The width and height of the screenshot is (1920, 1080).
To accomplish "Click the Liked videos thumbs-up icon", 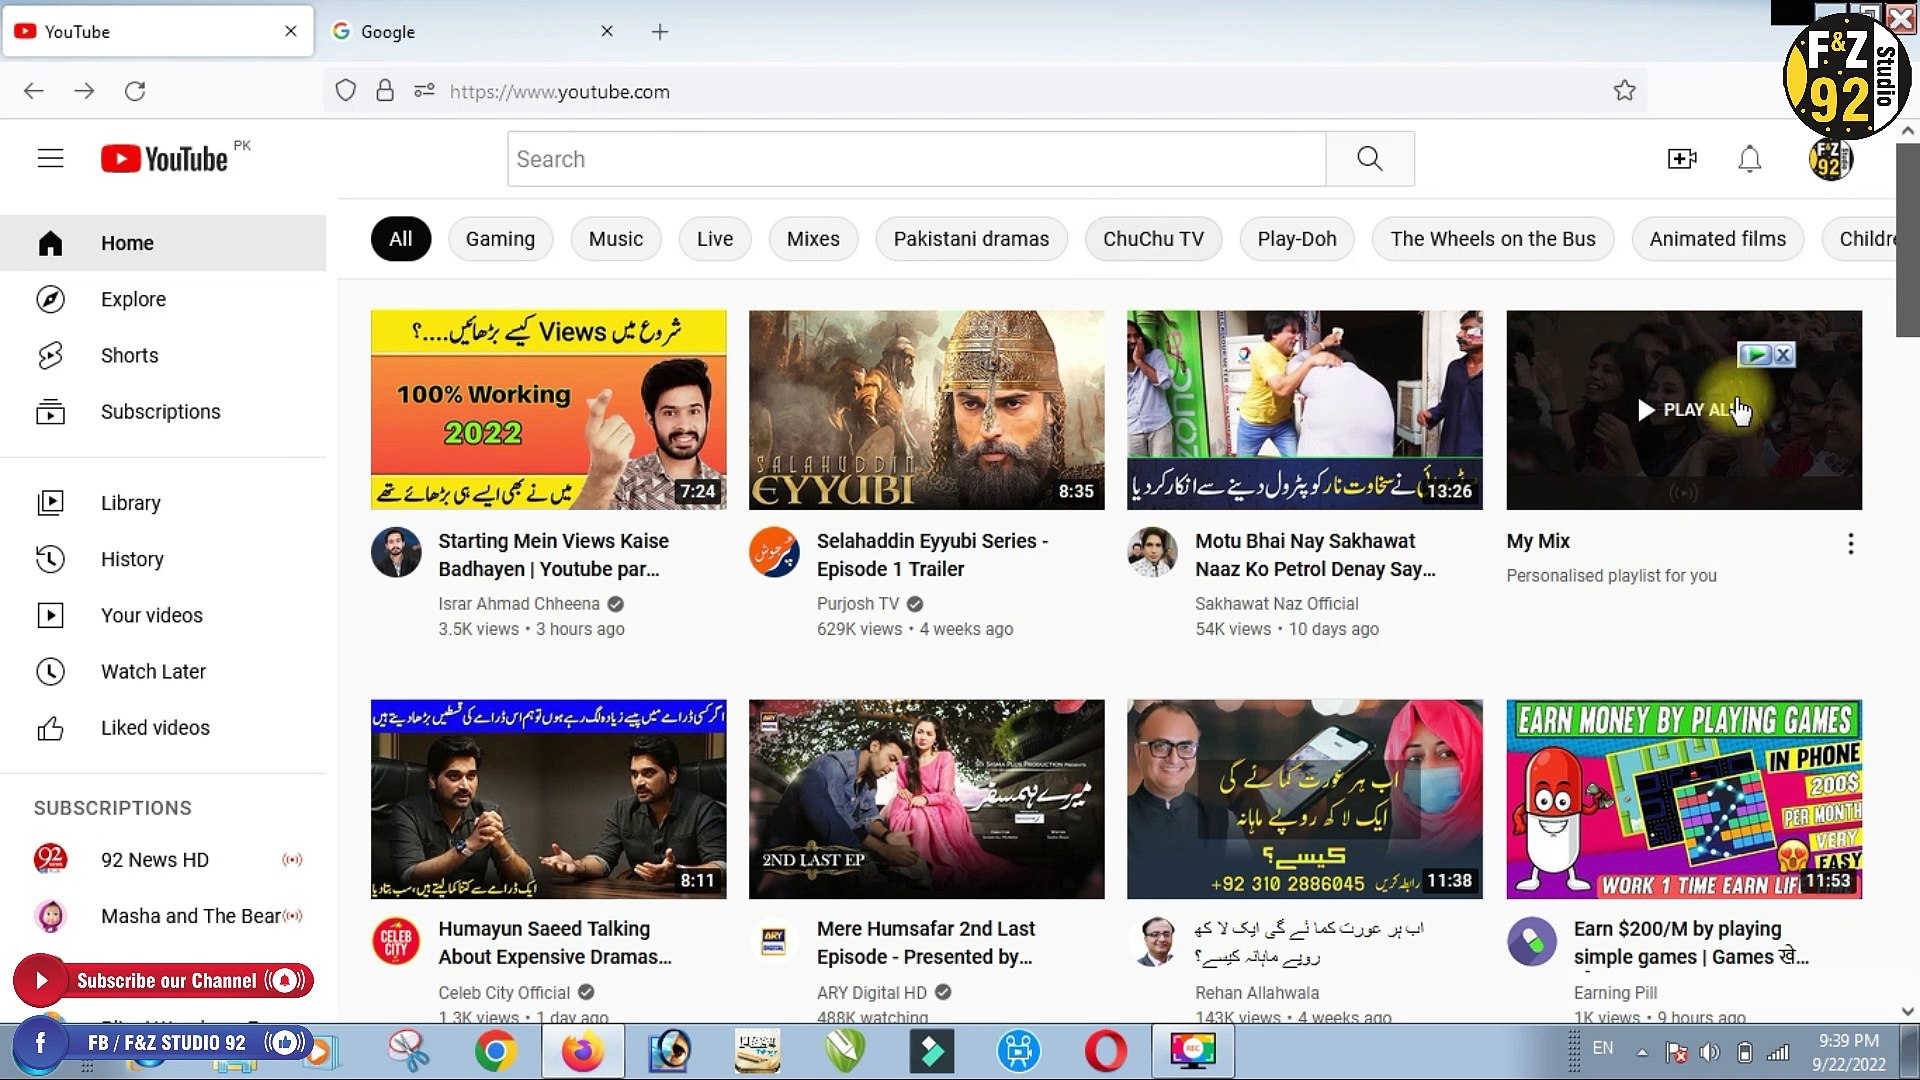I will tap(51, 727).
